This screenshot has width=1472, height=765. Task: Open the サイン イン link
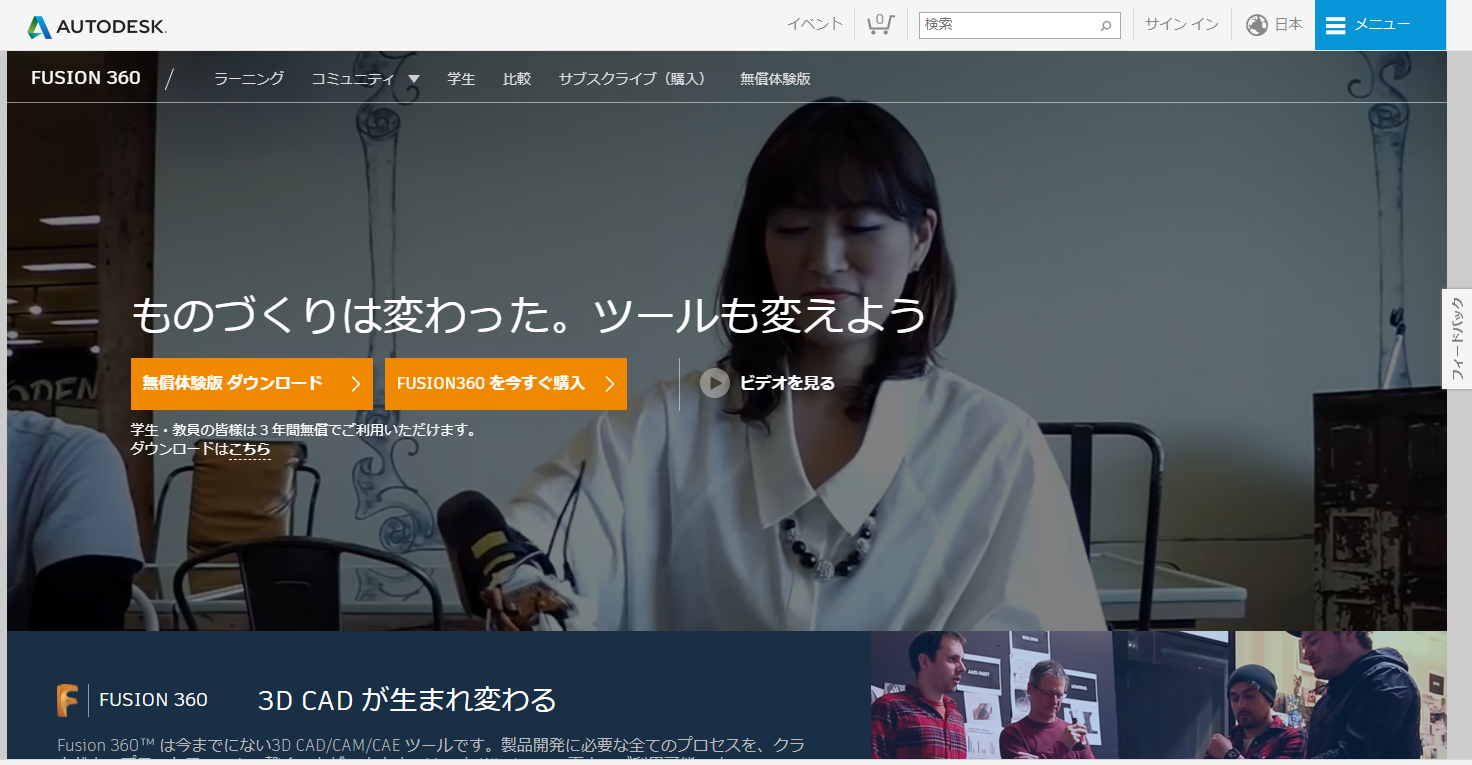pyautogui.click(x=1181, y=25)
